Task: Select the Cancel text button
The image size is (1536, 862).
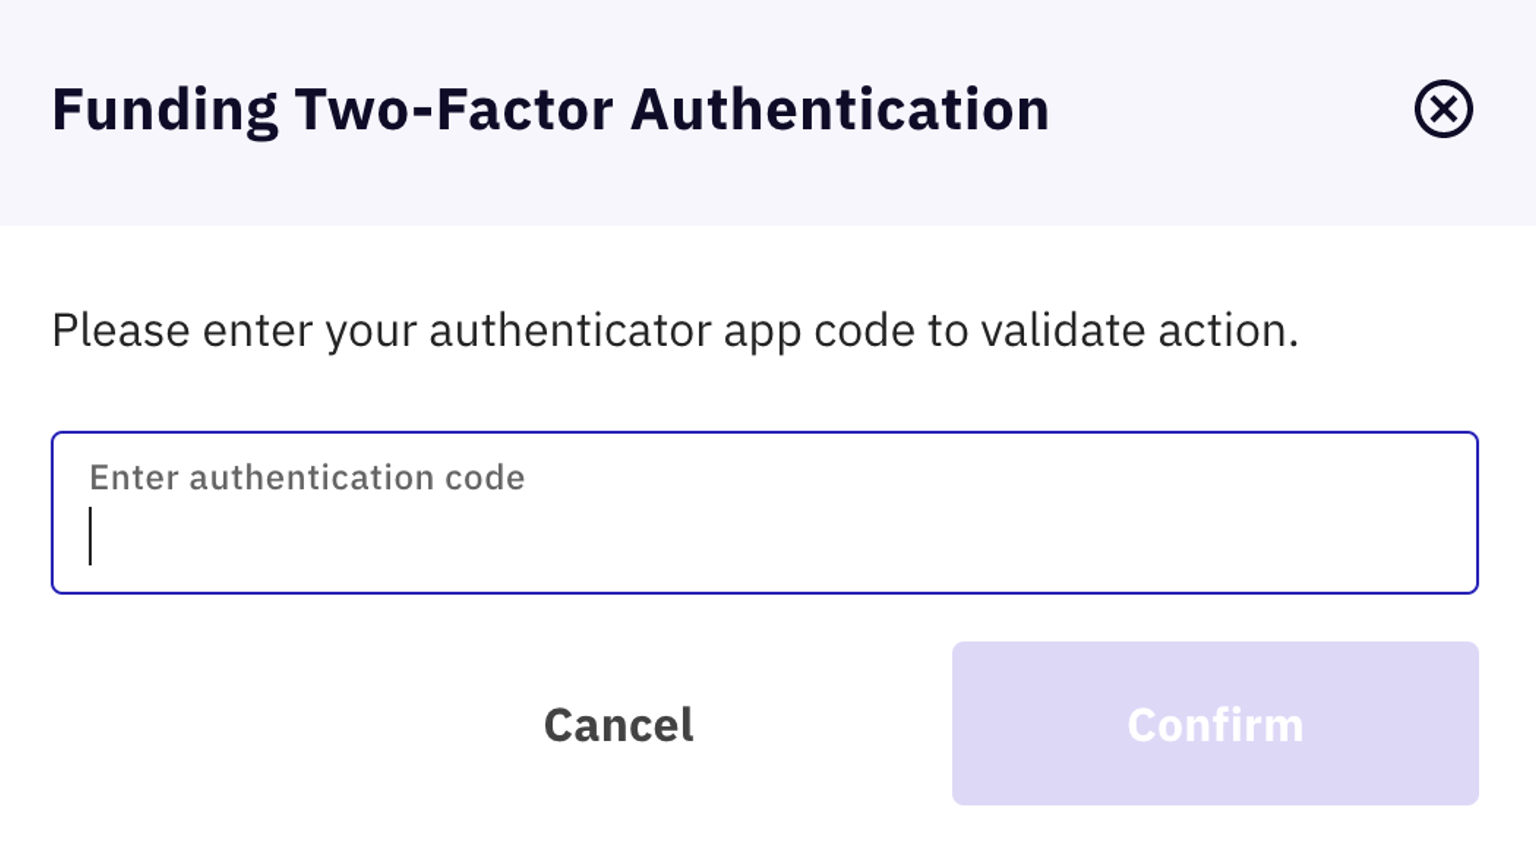Action: 619,723
